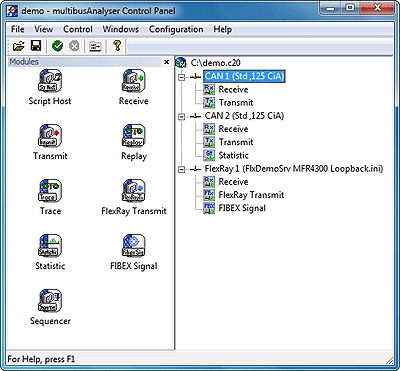The height and width of the screenshot is (371, 400).
Task: Click the open folder toolbar icon
Action: point(19,46)
